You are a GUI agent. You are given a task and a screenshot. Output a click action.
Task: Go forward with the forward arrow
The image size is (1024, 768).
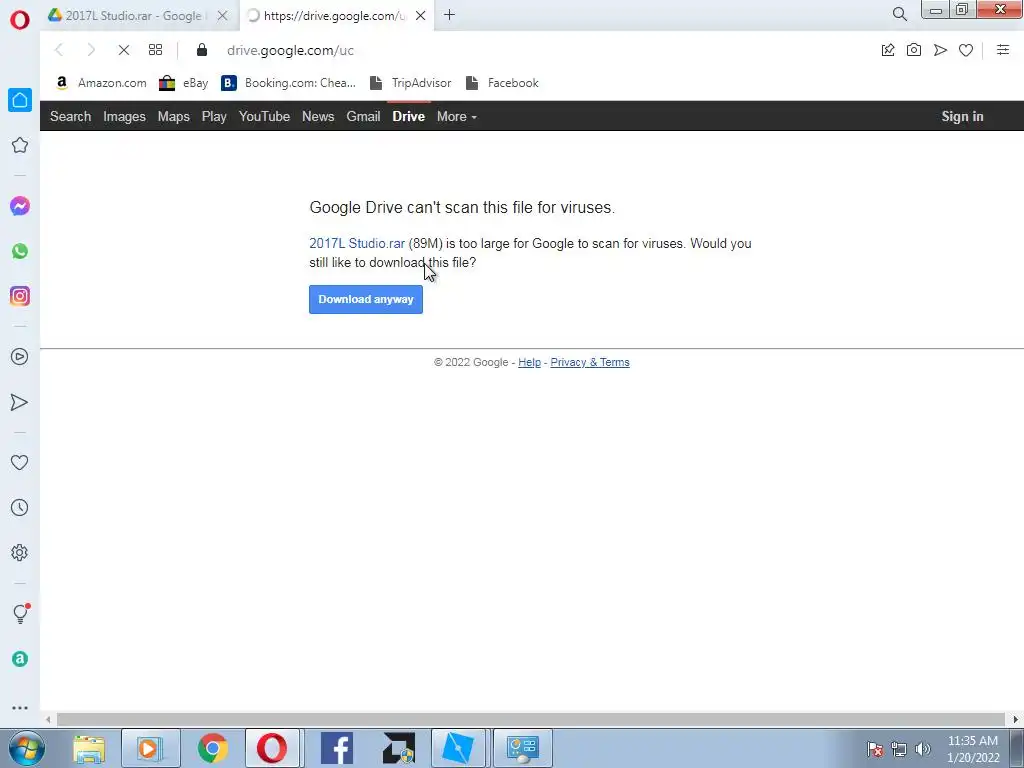point(91,50)
